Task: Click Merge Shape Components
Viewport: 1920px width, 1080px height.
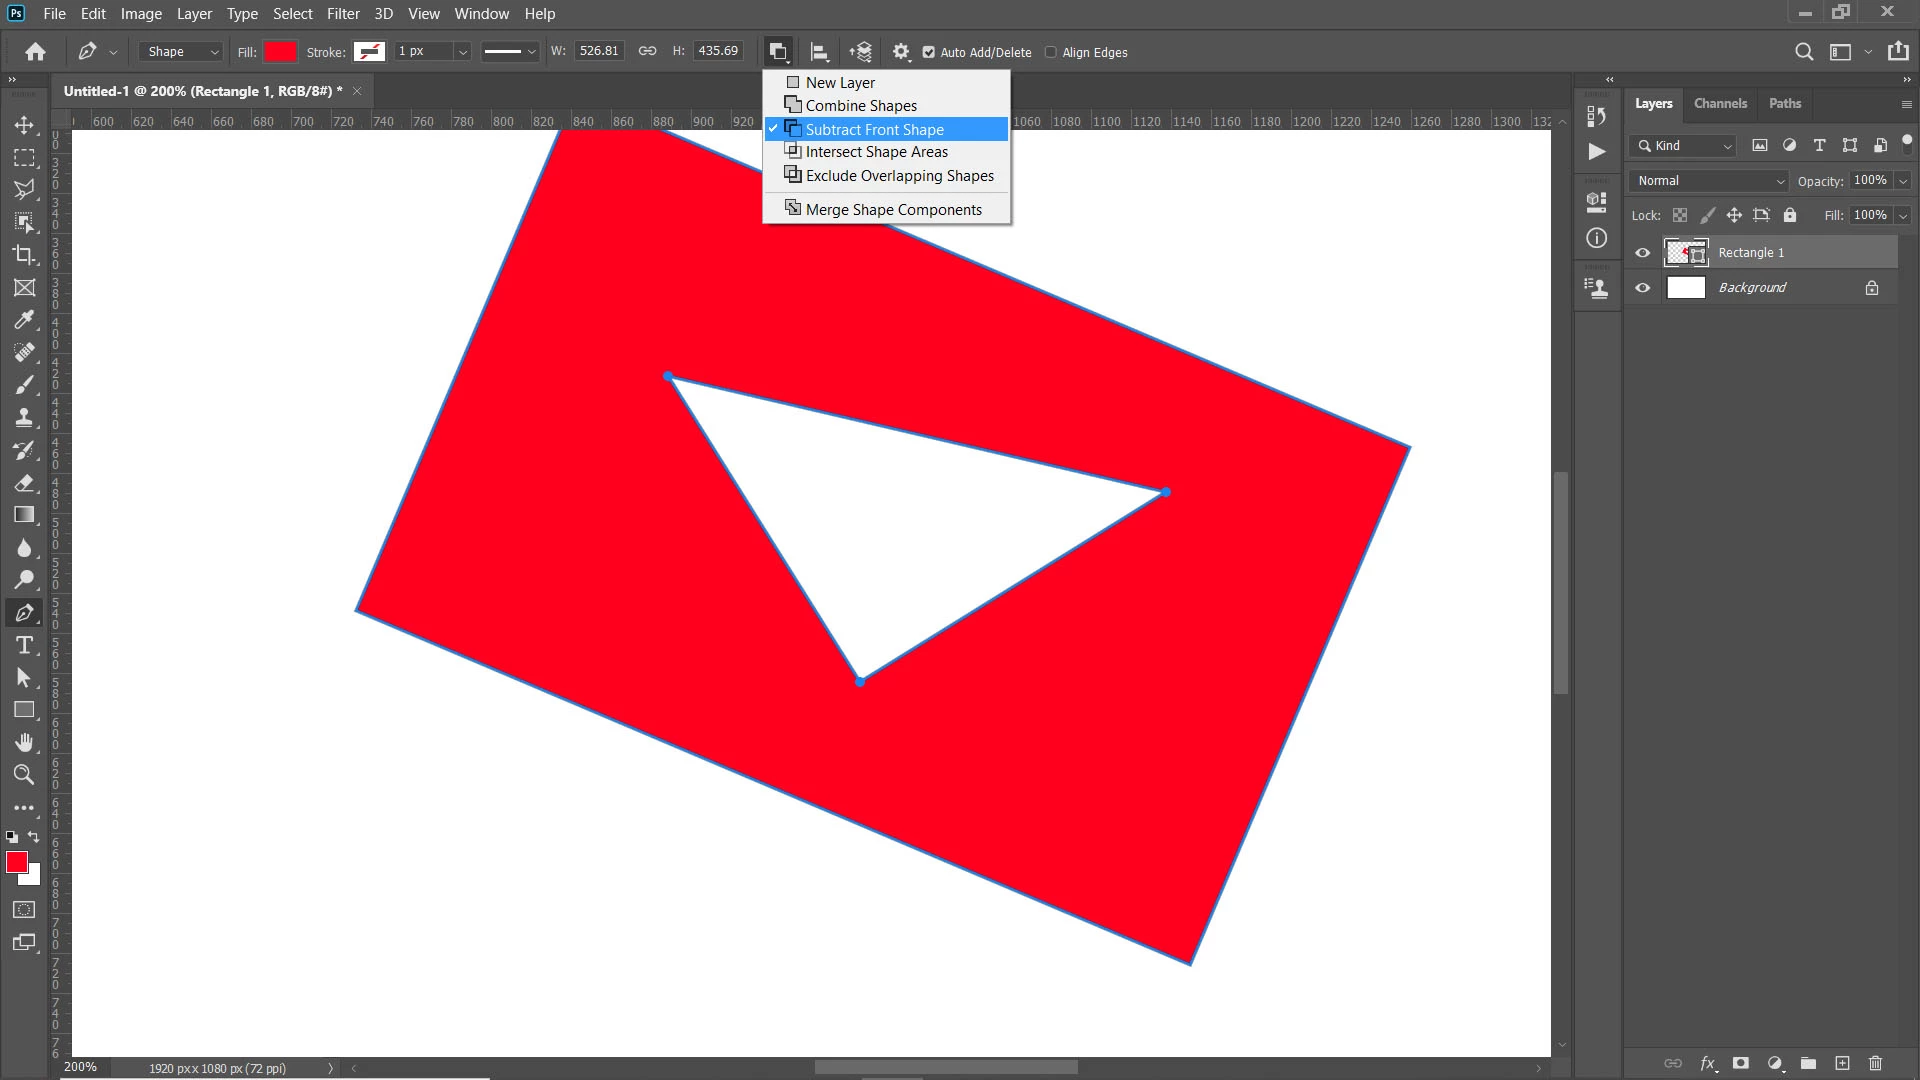Action: coord(893,210)
